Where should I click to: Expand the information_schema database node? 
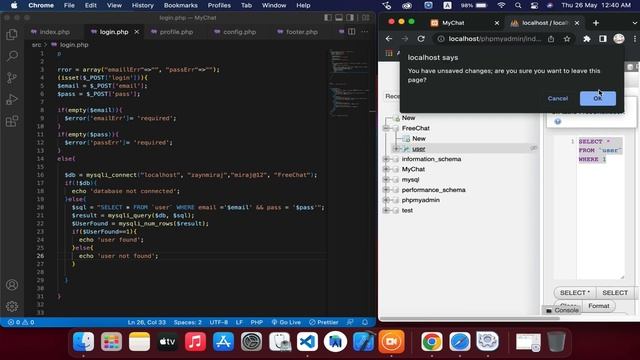coord(386,159)
